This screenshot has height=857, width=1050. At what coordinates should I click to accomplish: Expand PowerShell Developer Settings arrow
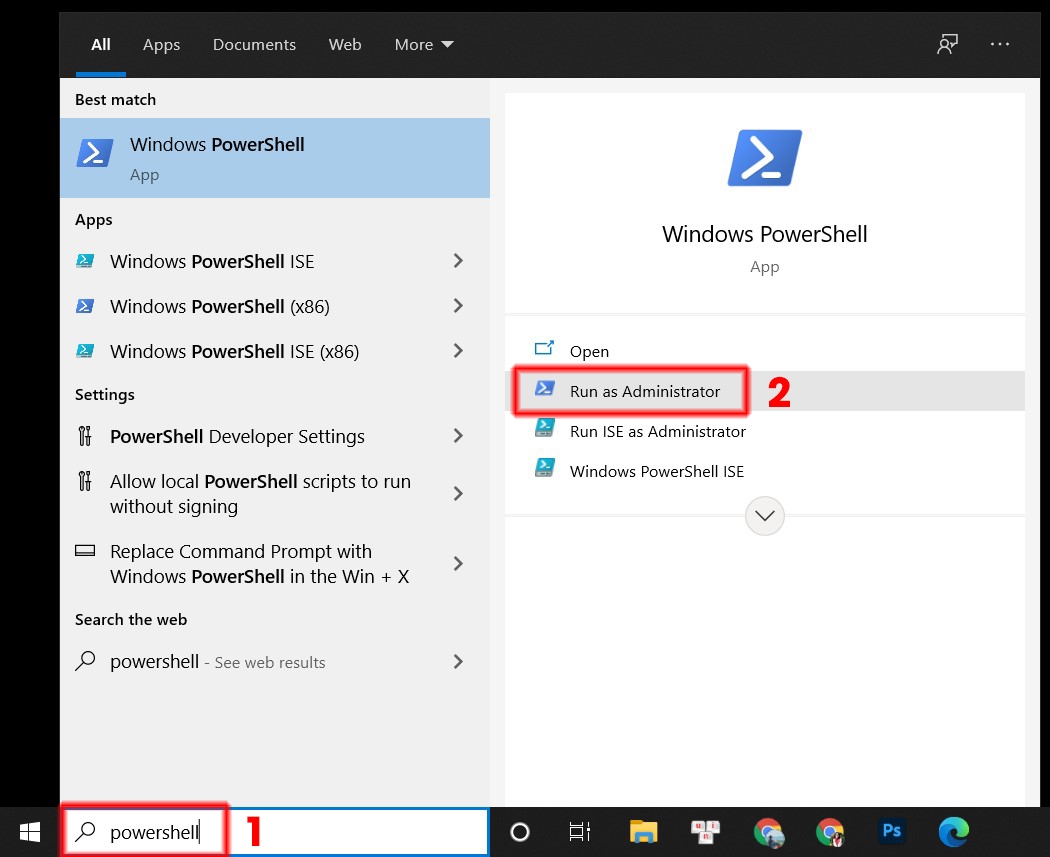click(458, 436)
